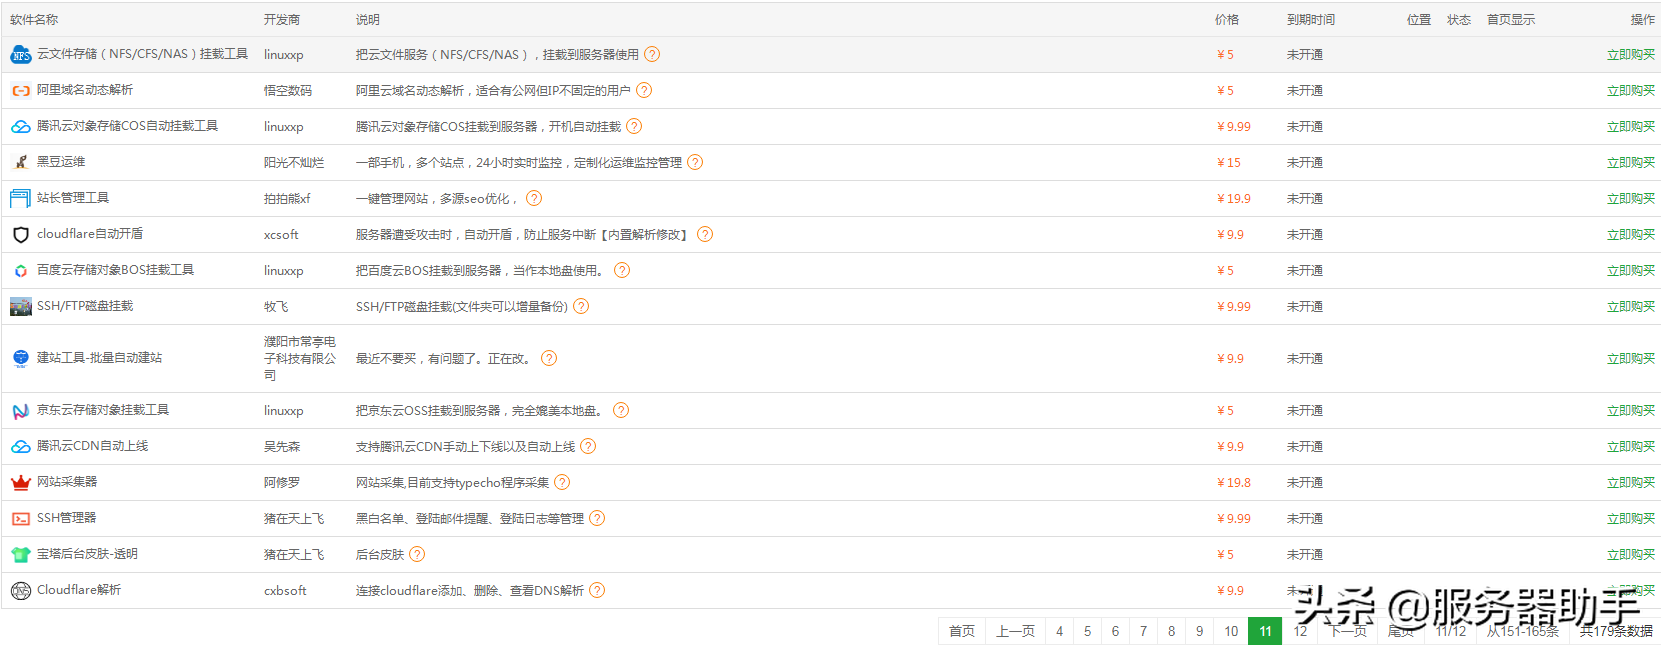Click 立即购买 in the SSH管理器 row

(1631, 519)
